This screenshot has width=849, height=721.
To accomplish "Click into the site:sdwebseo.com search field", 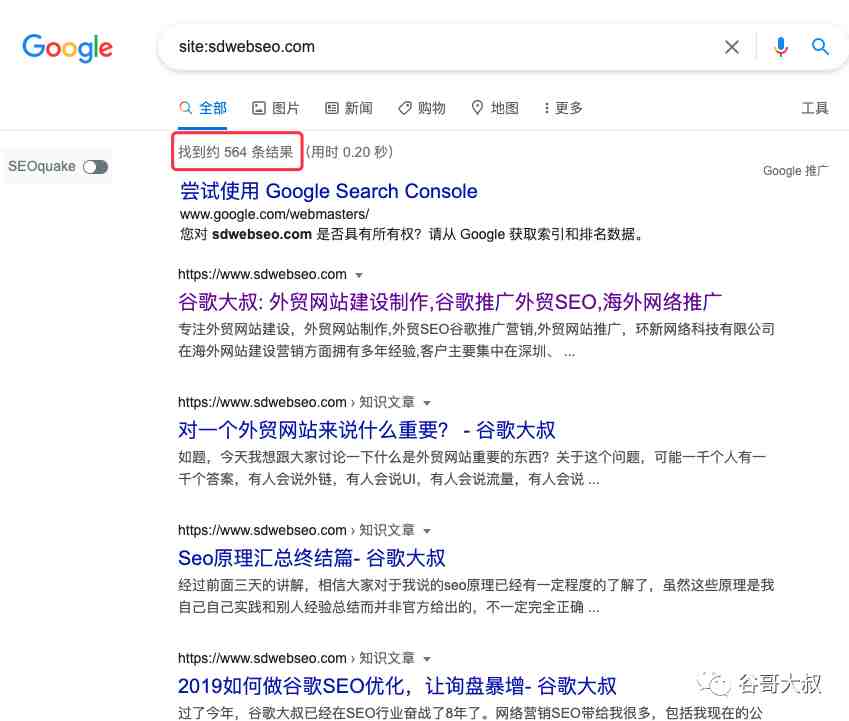I will [439, 47].
